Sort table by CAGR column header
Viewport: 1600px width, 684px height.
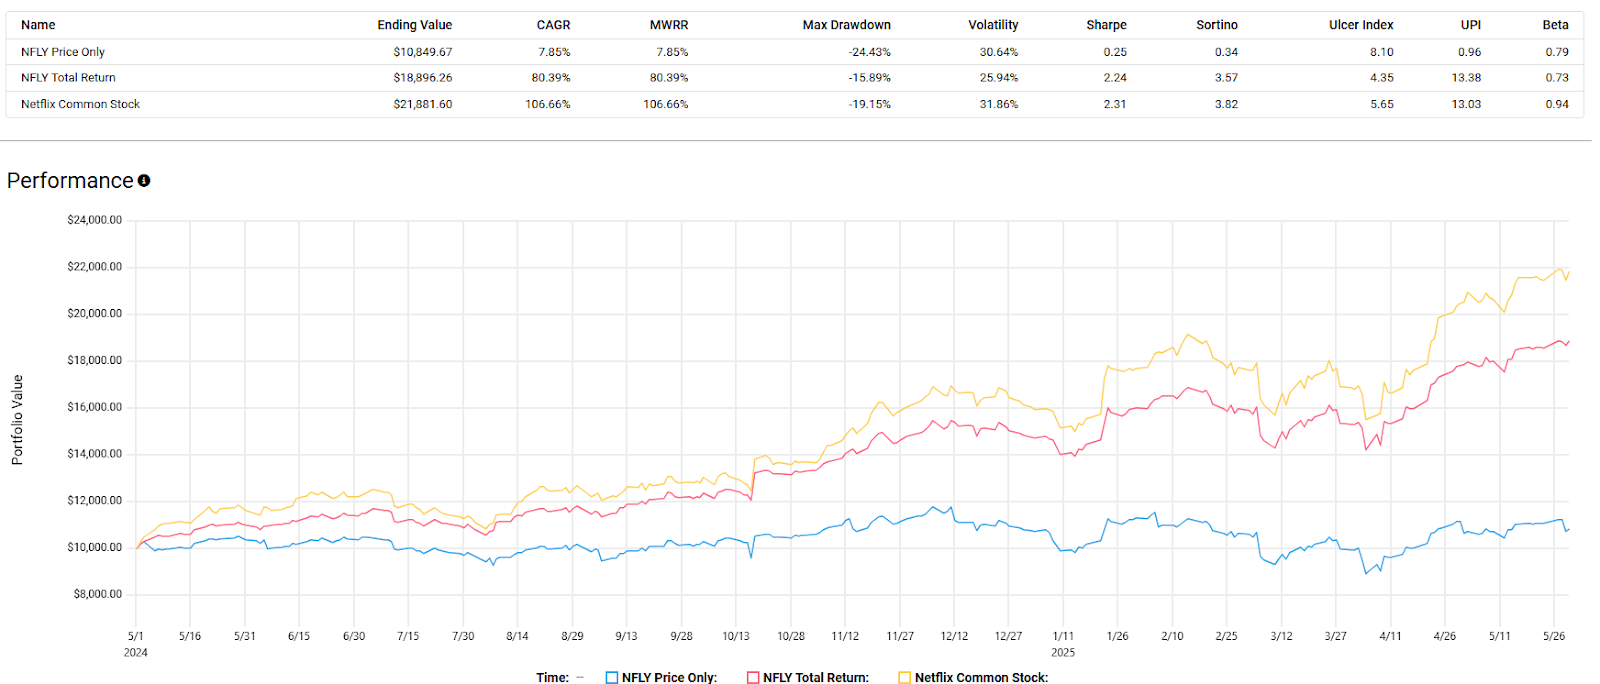(554, 25)
